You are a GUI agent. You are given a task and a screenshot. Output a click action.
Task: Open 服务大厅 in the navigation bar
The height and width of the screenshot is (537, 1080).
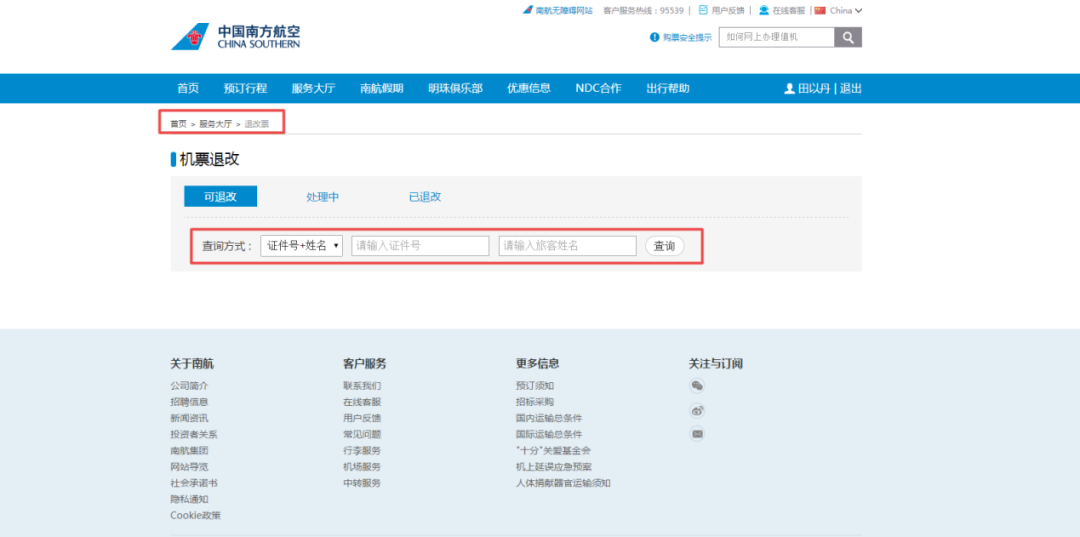(x=313, y=88)
